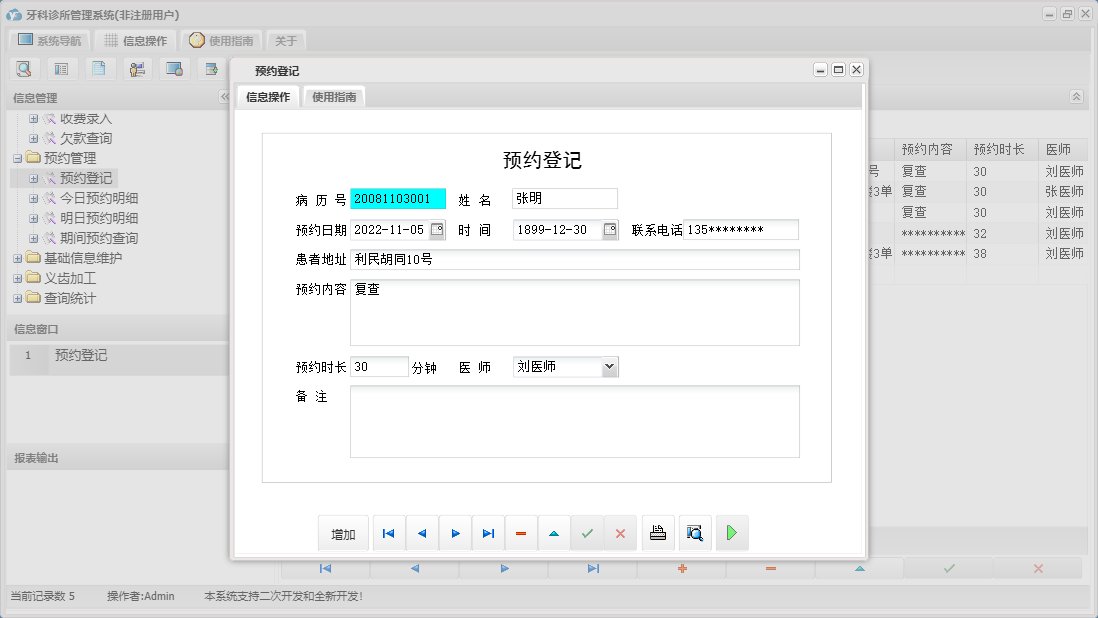Open the 医师 doctor dropdown

pyautogui.click(x=608, y=367)
